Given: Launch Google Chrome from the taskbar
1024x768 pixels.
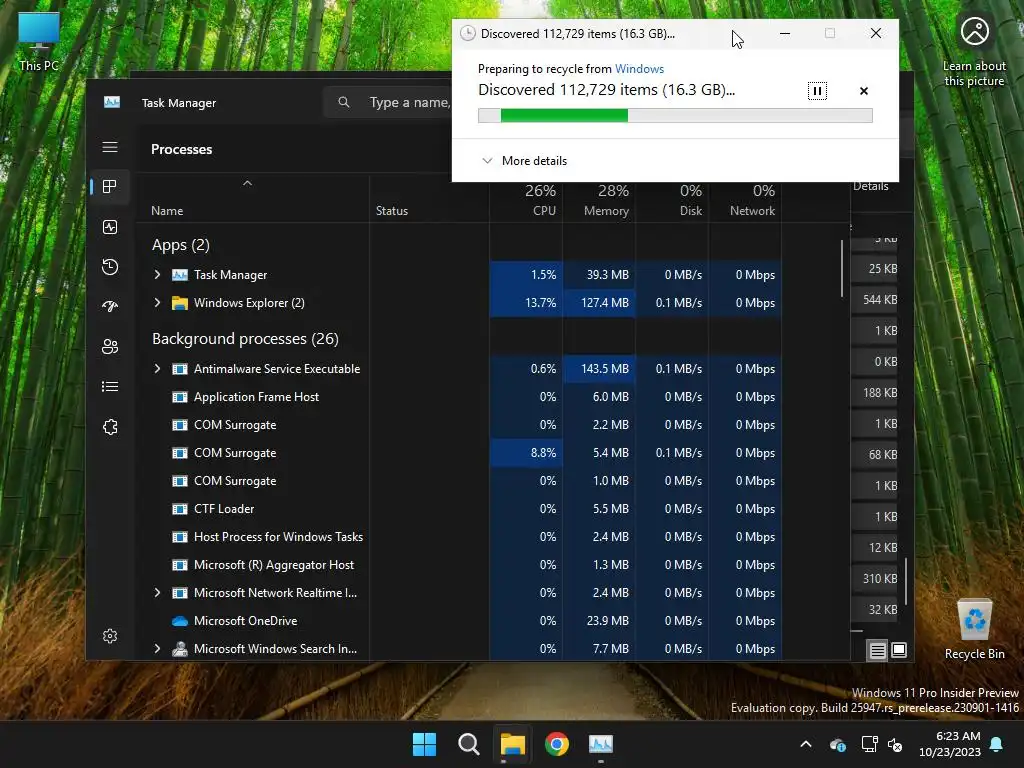Looking at the screenshot, I should point(556,744).
